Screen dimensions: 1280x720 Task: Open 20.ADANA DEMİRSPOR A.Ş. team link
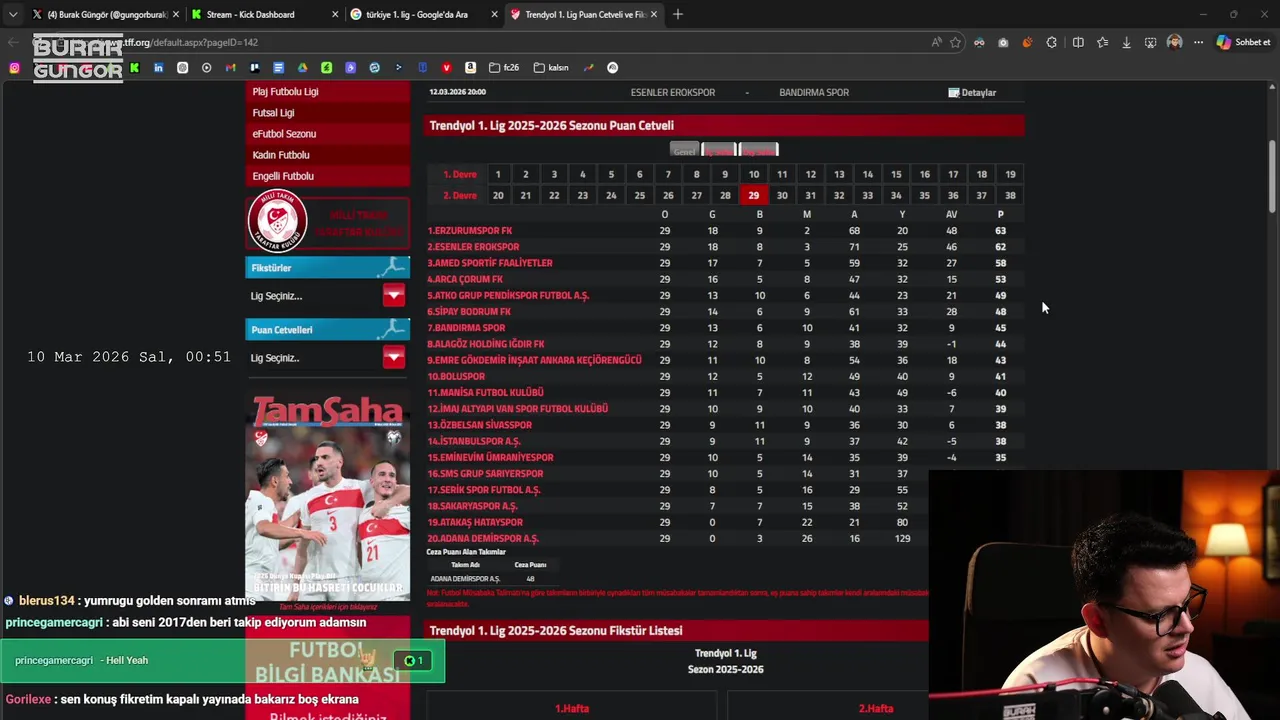click(483, 538)
